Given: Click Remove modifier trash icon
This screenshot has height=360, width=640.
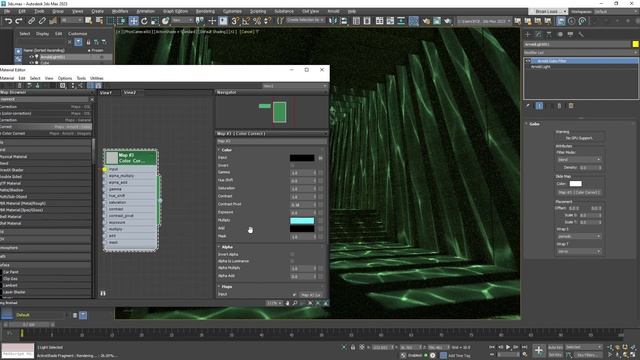Looking at the screenshot, I should [x=560, y=106].
